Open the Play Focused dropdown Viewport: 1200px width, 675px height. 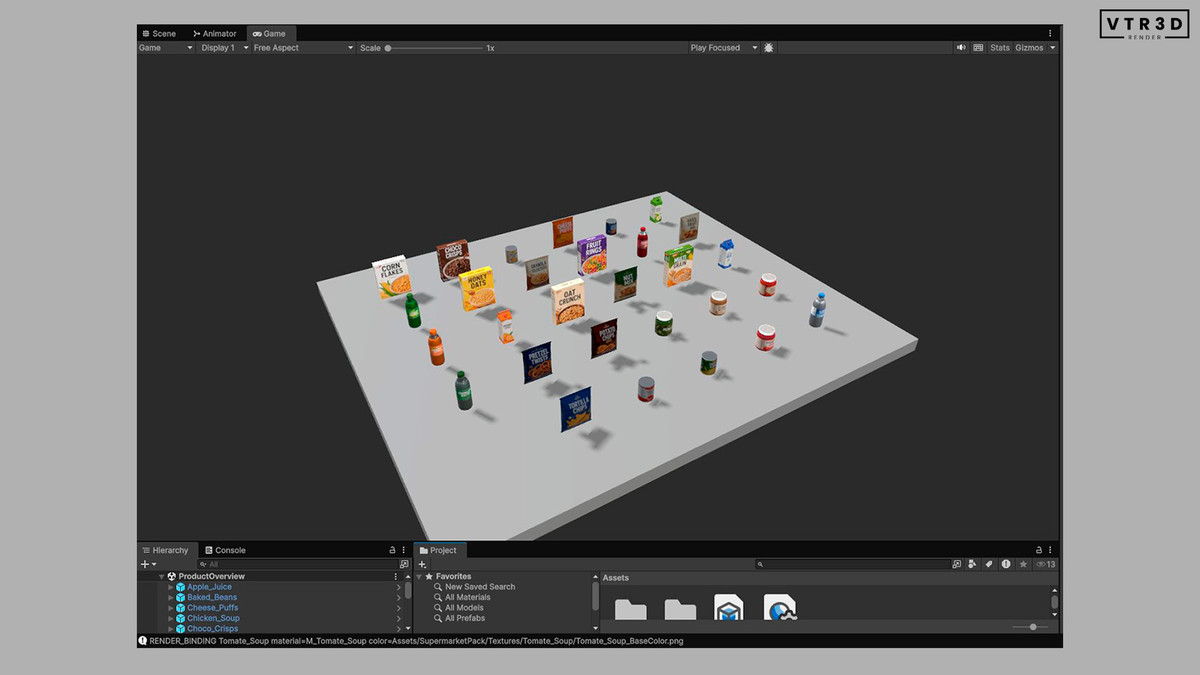pos(723,47)
